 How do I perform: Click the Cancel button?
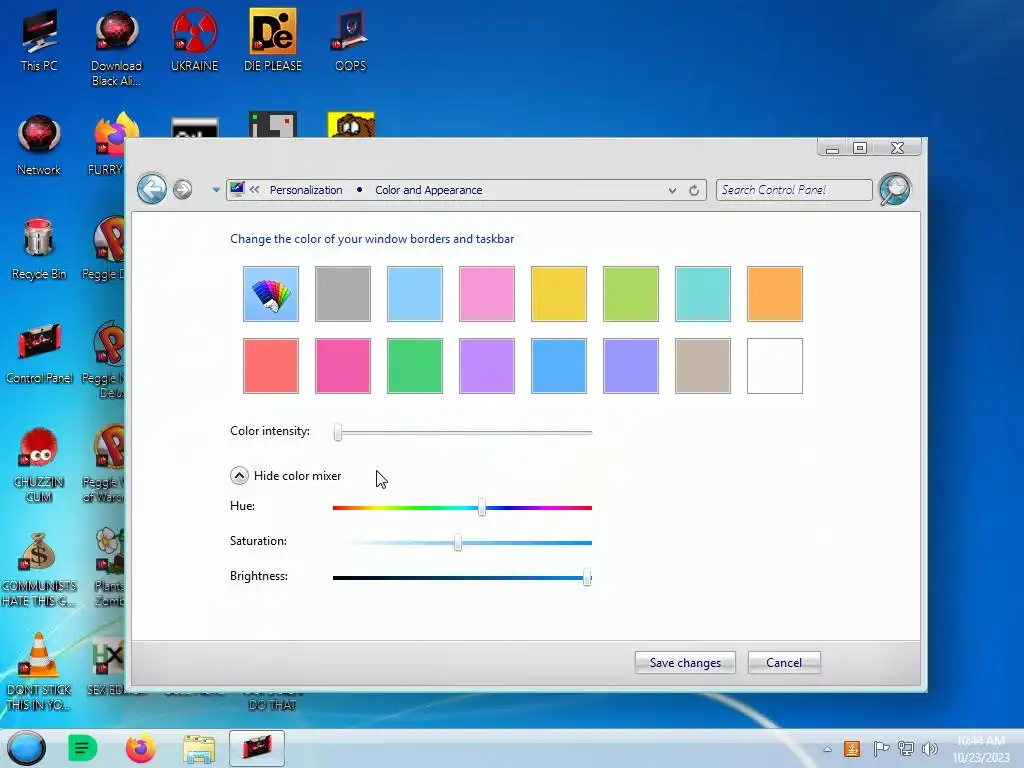(784, 663)
